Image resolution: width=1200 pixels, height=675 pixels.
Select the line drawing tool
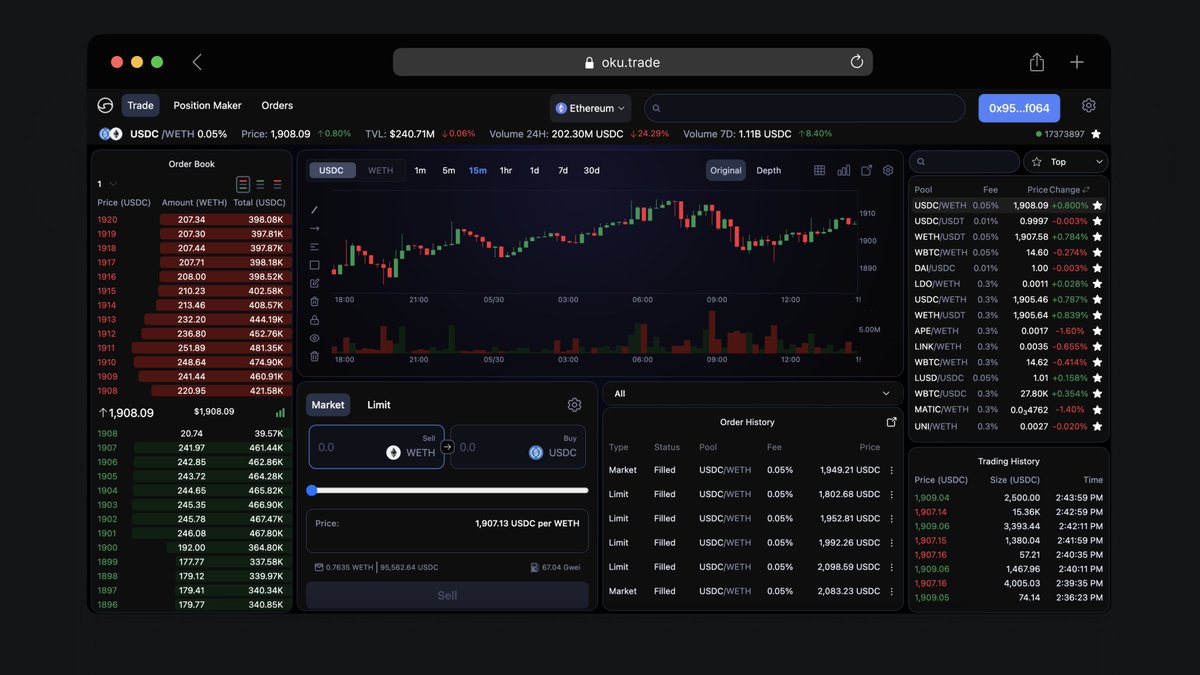point(315,210)
